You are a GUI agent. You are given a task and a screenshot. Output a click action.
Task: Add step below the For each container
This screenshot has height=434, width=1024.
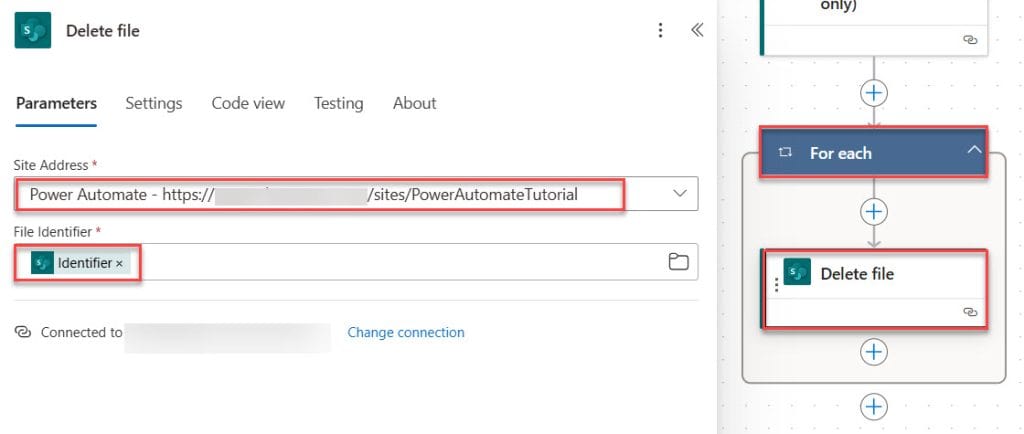pos(874,407)
